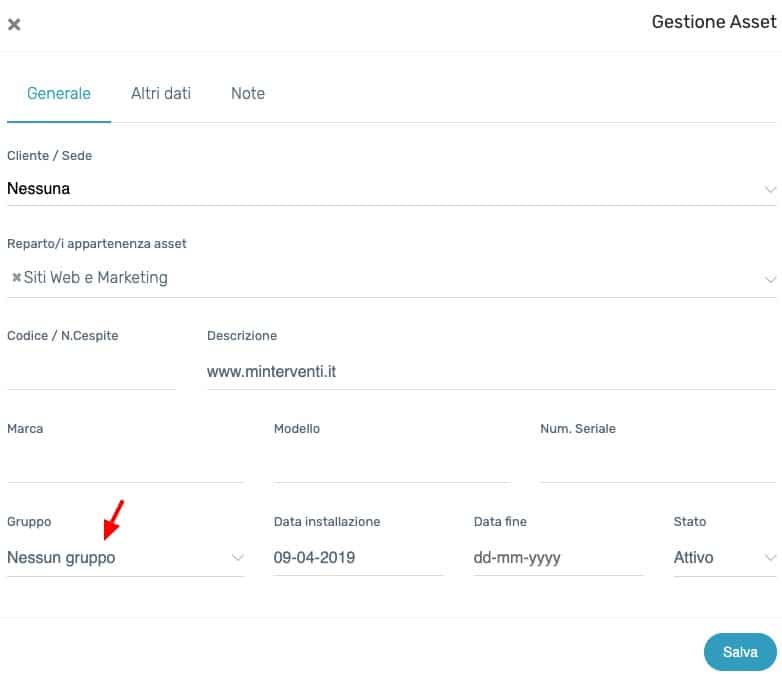Change the Attivo status value

pos(693,557)
